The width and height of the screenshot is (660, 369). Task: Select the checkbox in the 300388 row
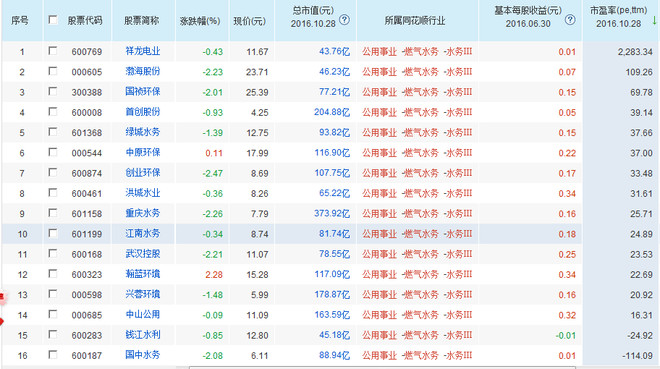53,91
